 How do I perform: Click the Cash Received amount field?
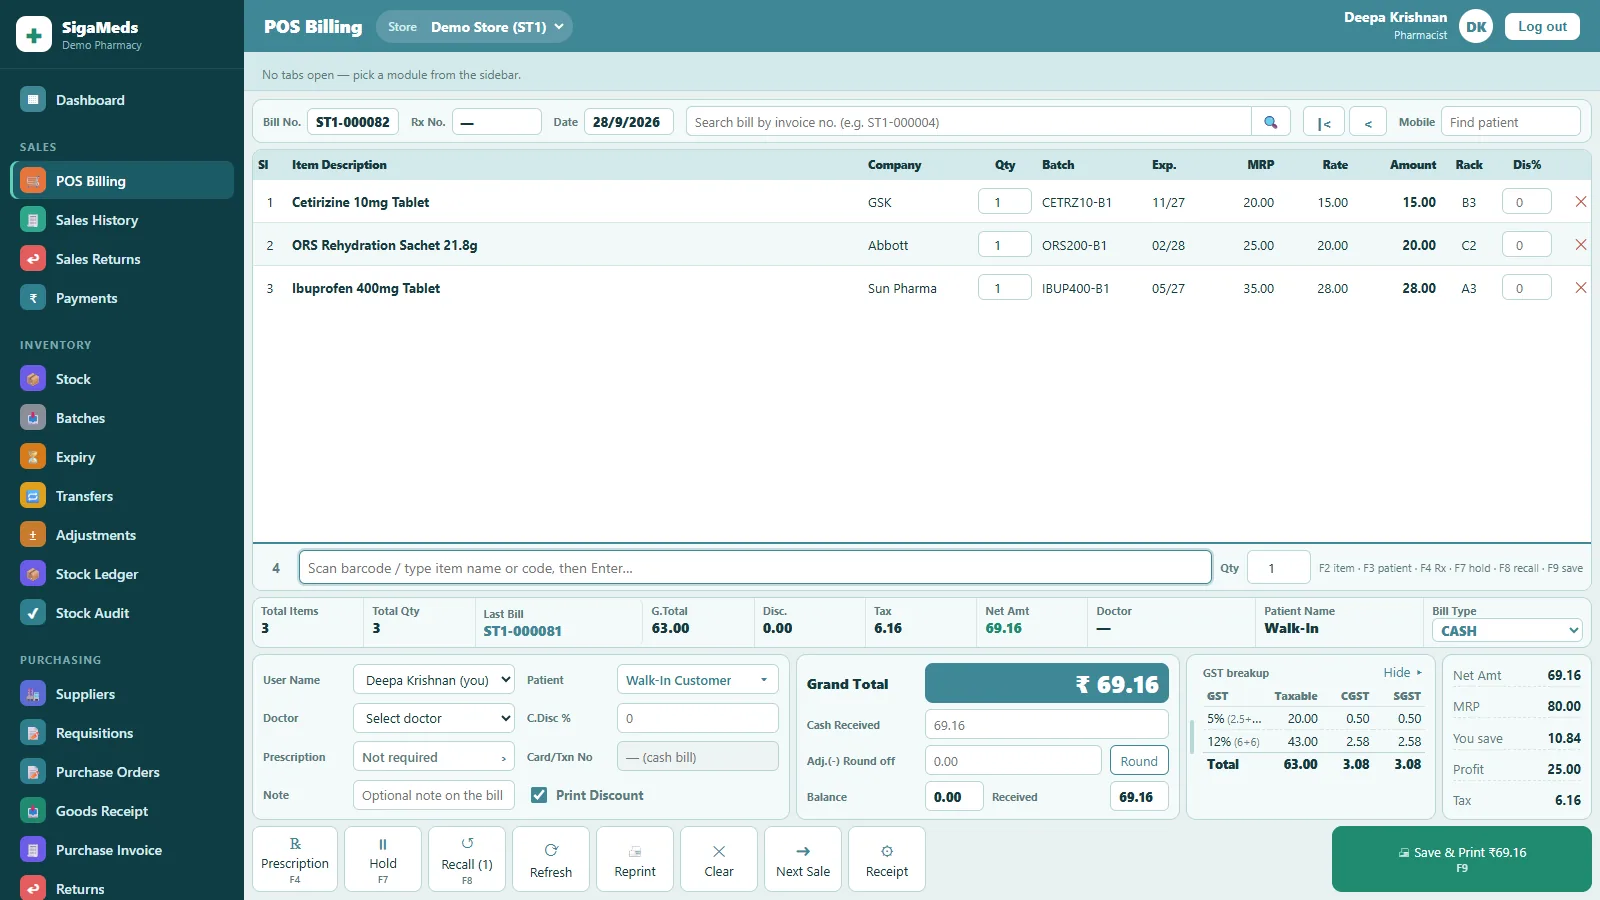(x=1047, y=725)
